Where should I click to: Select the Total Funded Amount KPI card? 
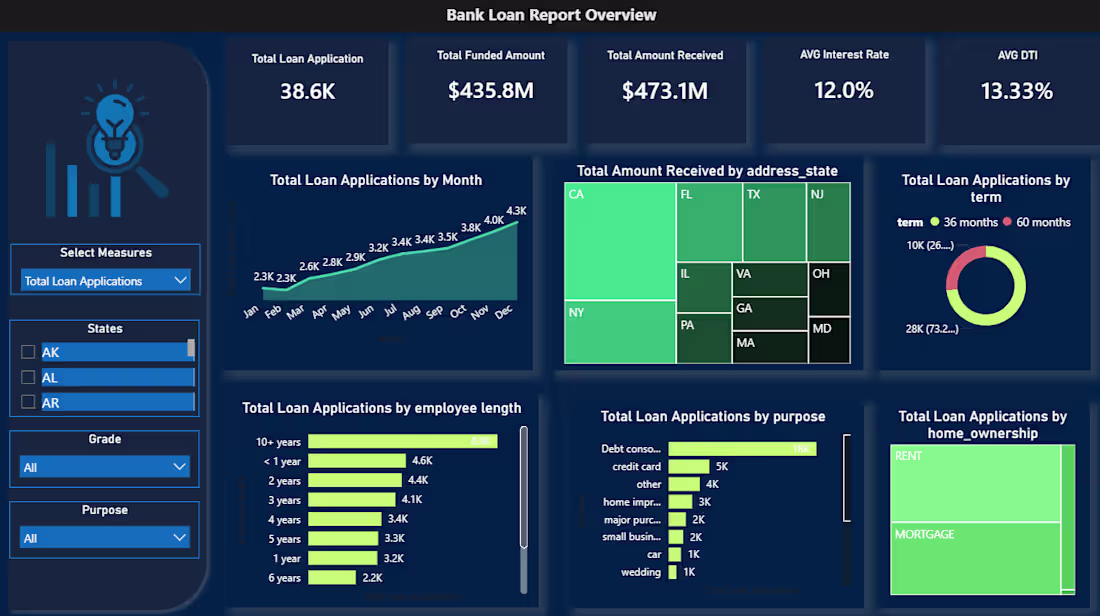point(491,90)
